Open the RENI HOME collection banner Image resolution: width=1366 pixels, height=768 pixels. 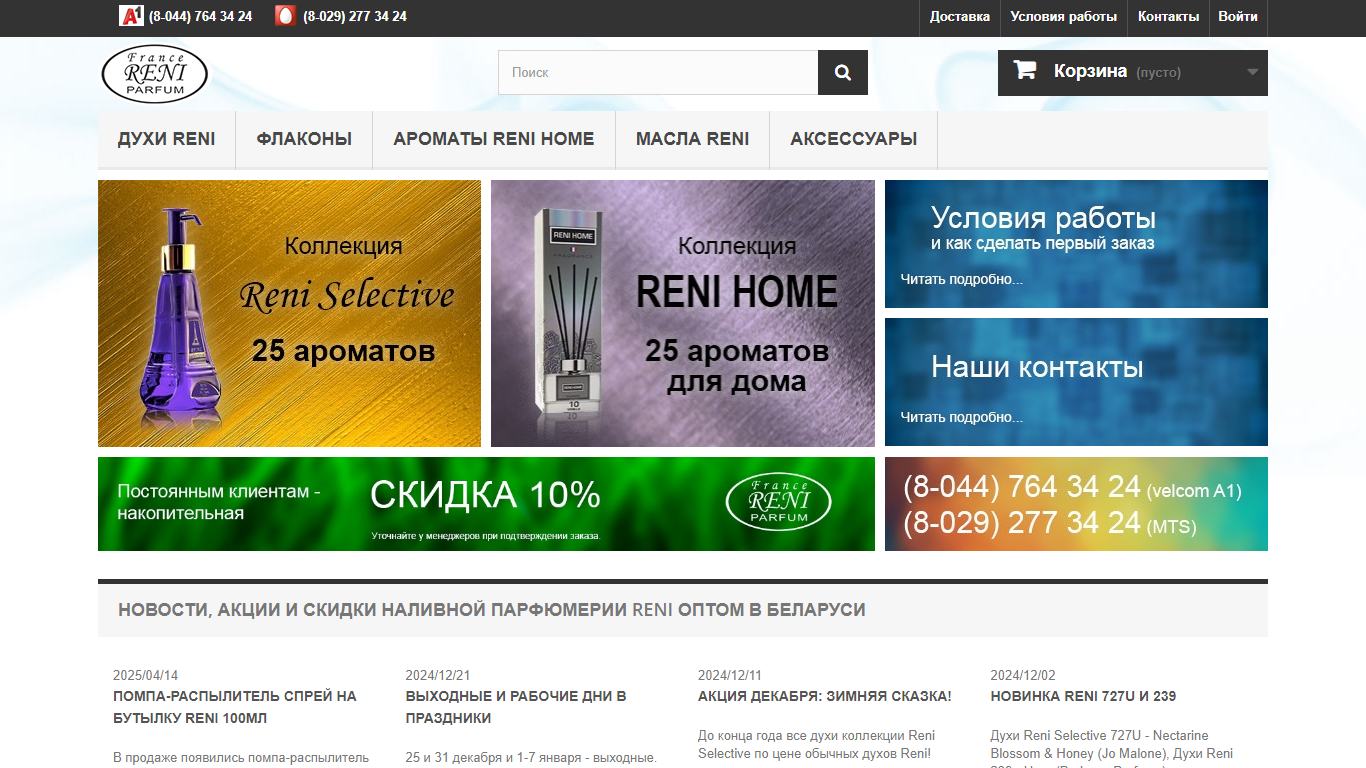(x=683, y=313)
